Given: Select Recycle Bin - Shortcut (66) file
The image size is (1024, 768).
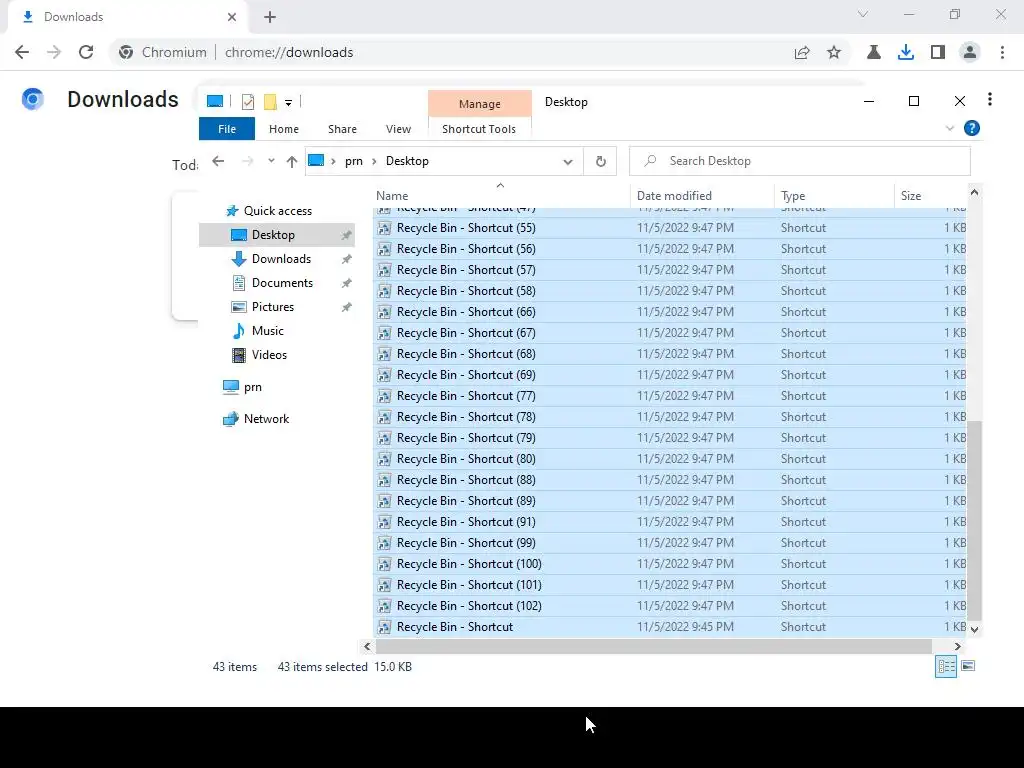Looking at the screenshot, I should click(x=670, y=312).
